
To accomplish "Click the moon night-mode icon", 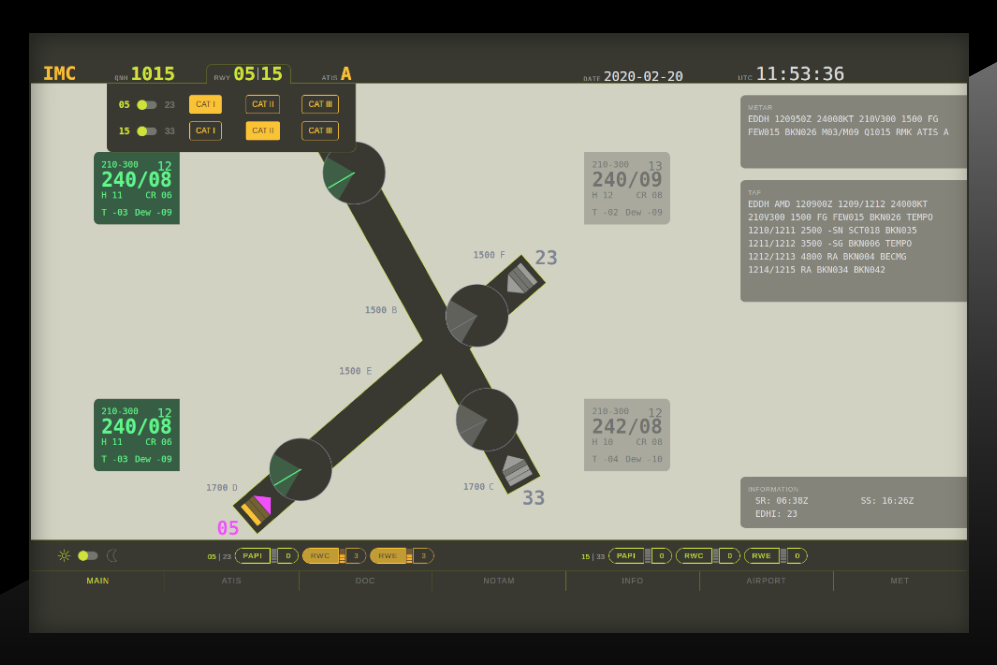I will pos(112,556).
